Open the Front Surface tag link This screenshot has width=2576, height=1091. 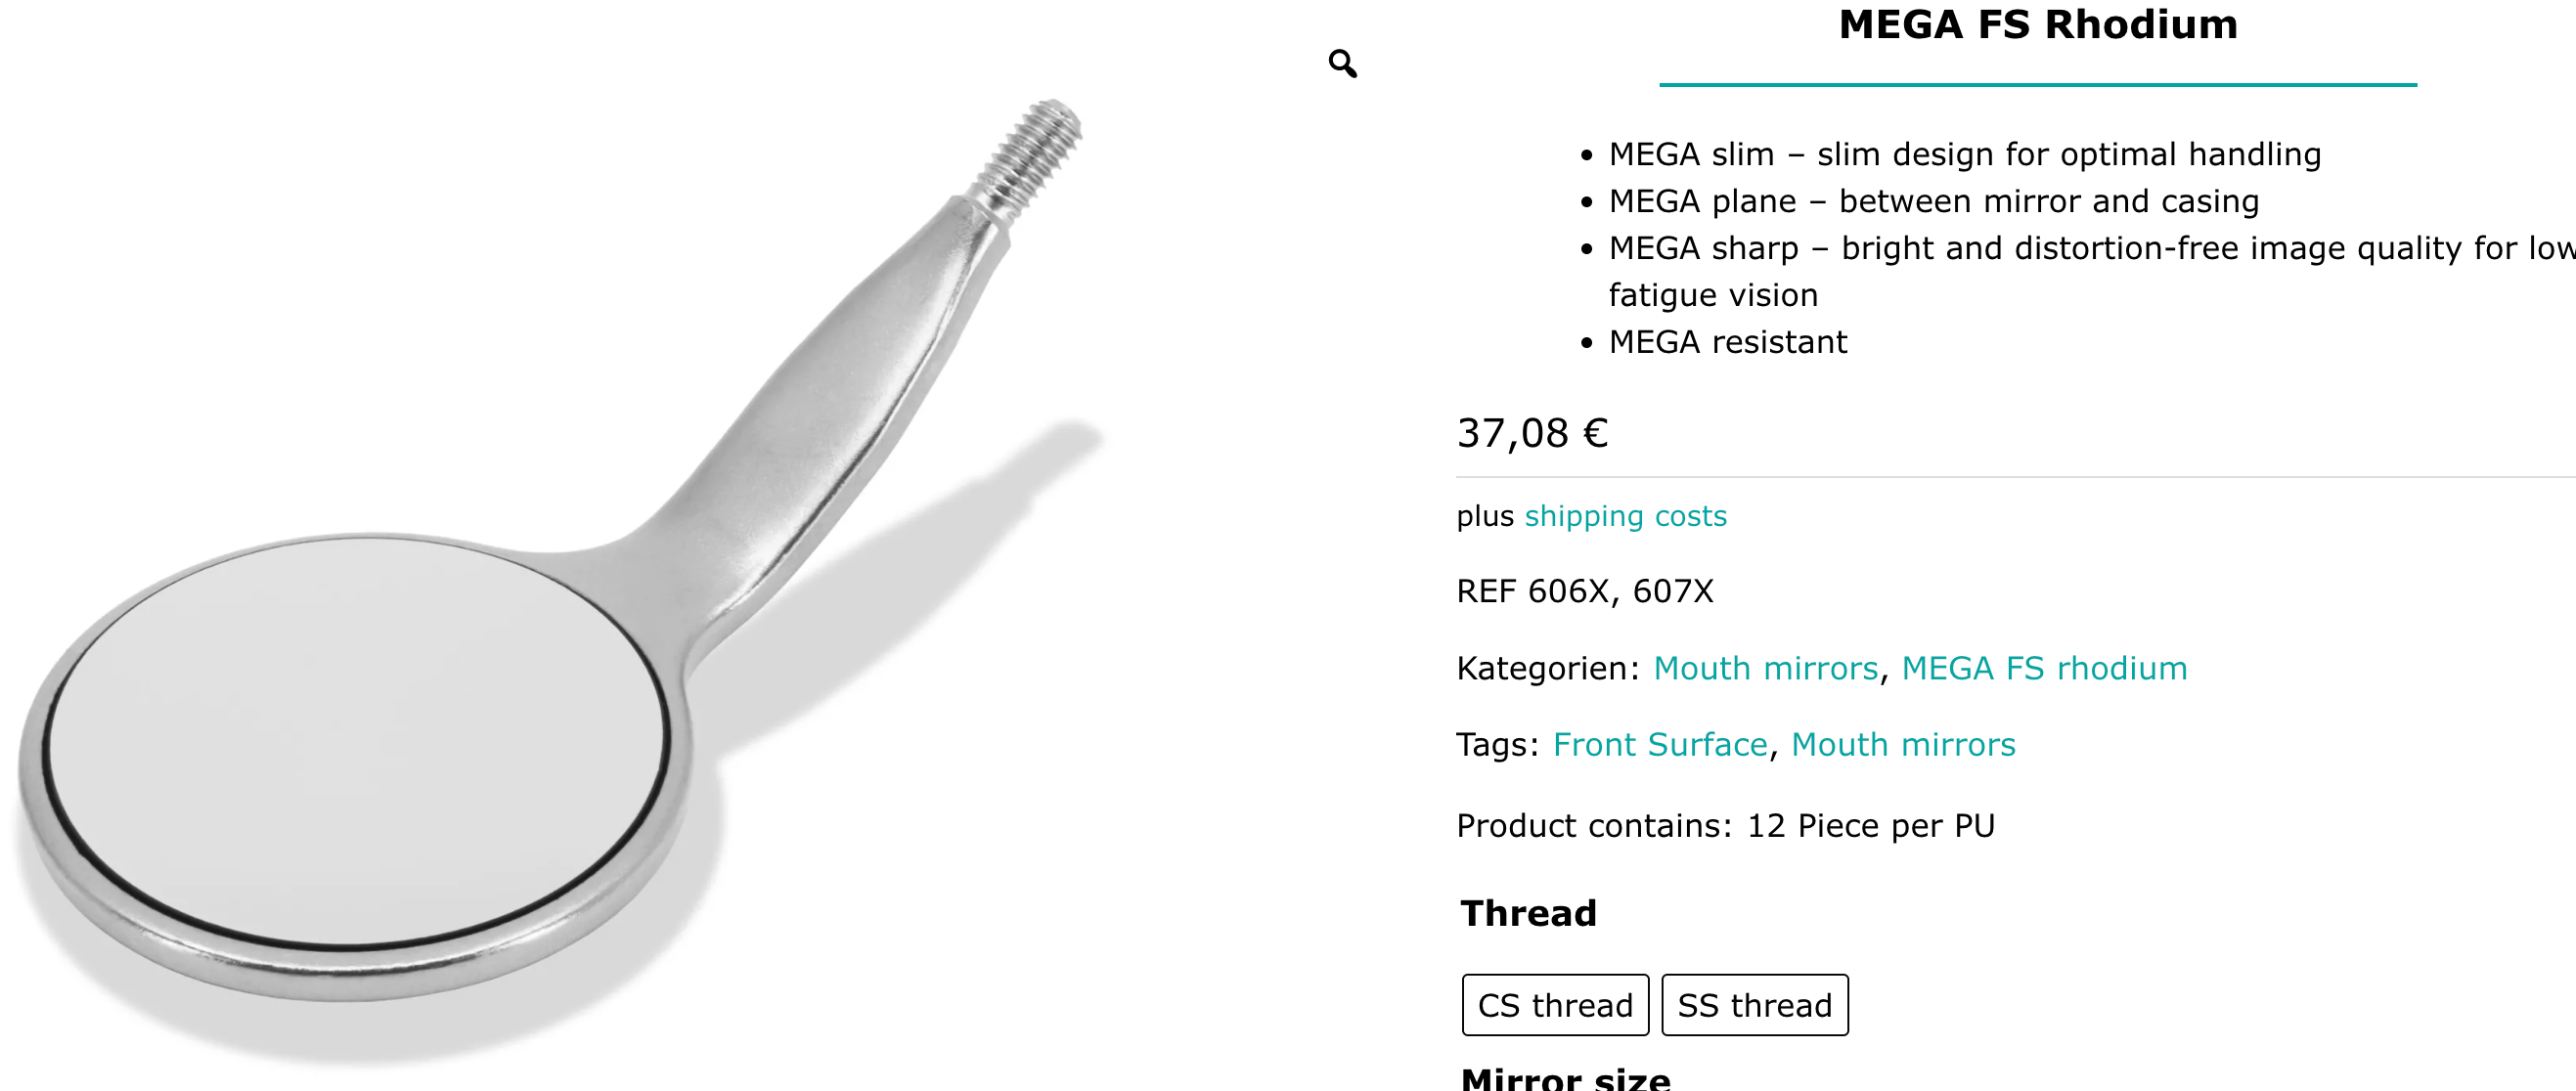pos(1659,744)
